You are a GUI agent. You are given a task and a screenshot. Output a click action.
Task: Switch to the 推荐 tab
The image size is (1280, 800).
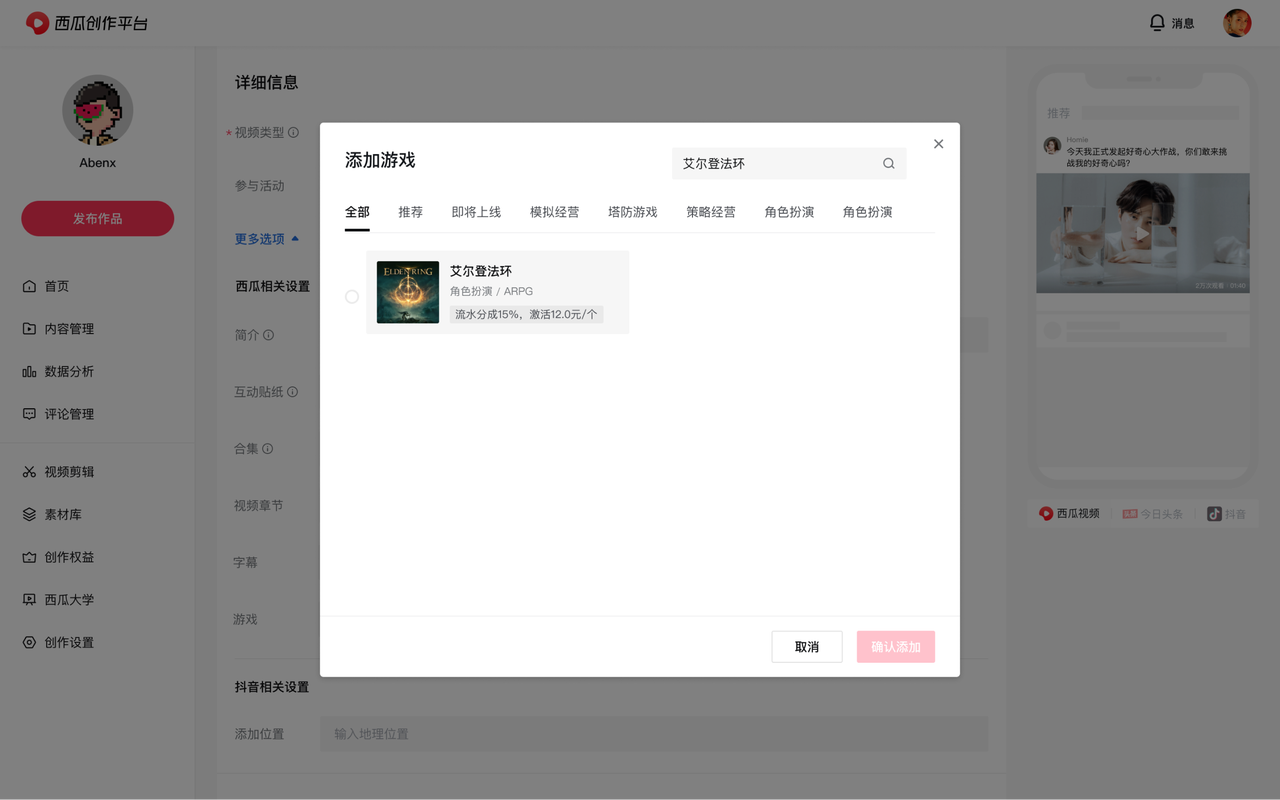(x=410, y=212)
